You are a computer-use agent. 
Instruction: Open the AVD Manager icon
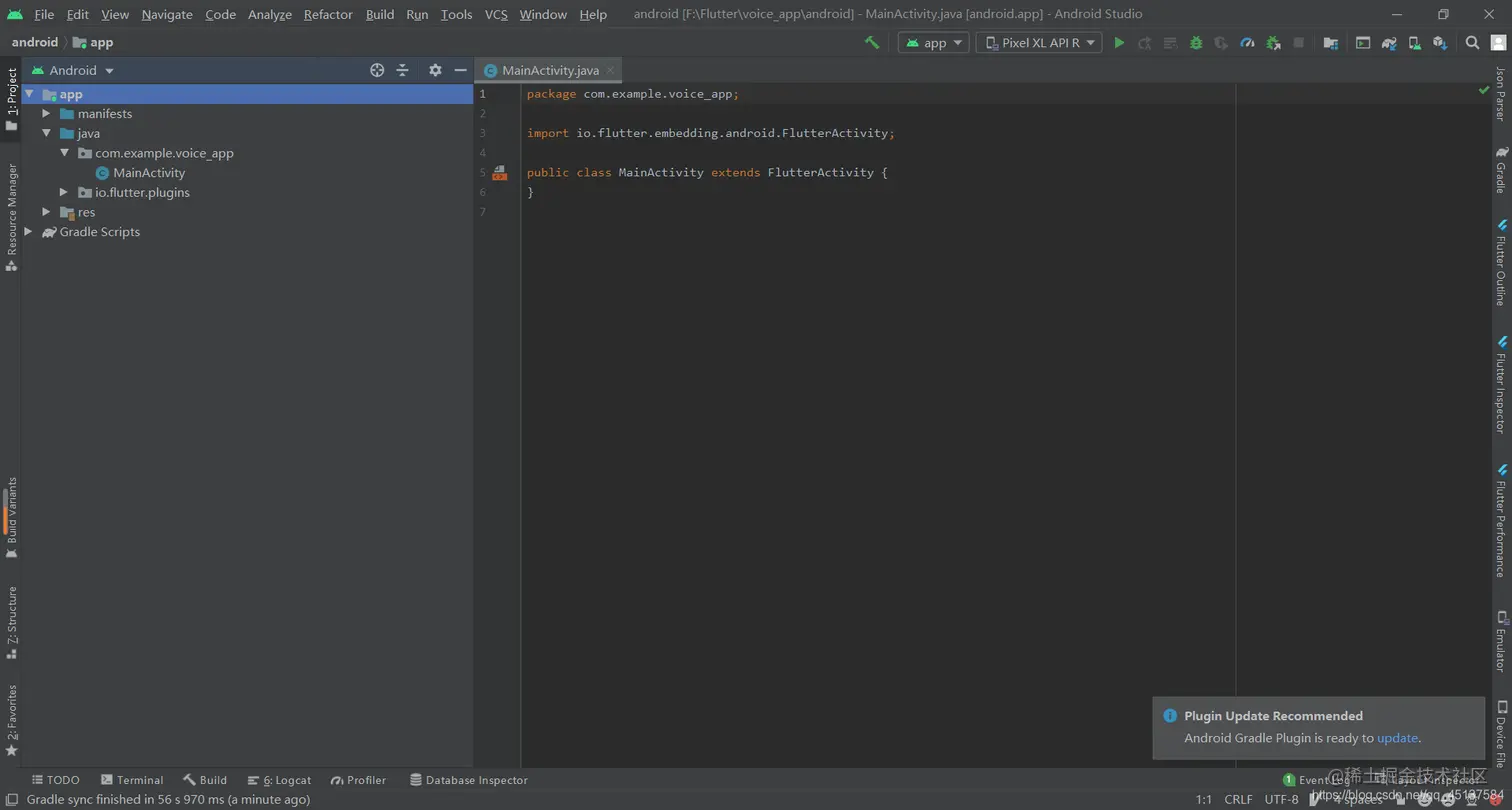1414,42
